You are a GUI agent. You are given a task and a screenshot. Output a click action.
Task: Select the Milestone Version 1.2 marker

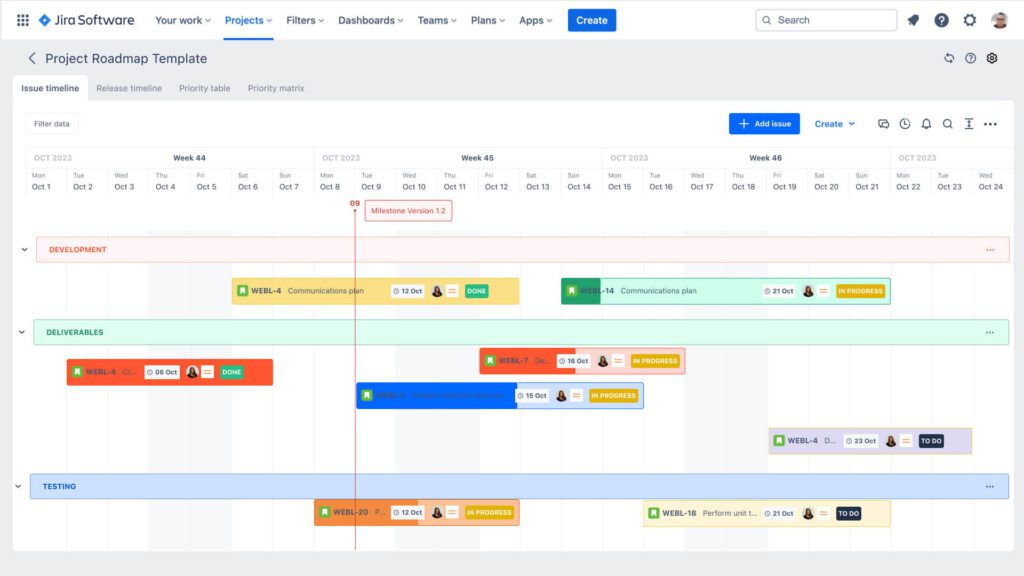point(408,211)
